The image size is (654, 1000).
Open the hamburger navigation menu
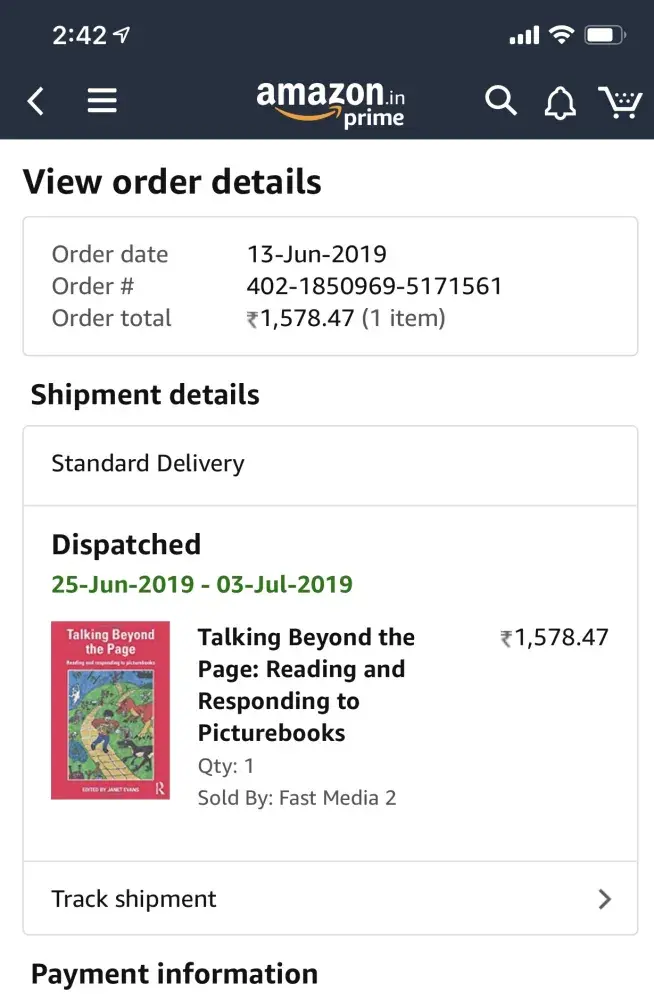click(x=102, y=101)
